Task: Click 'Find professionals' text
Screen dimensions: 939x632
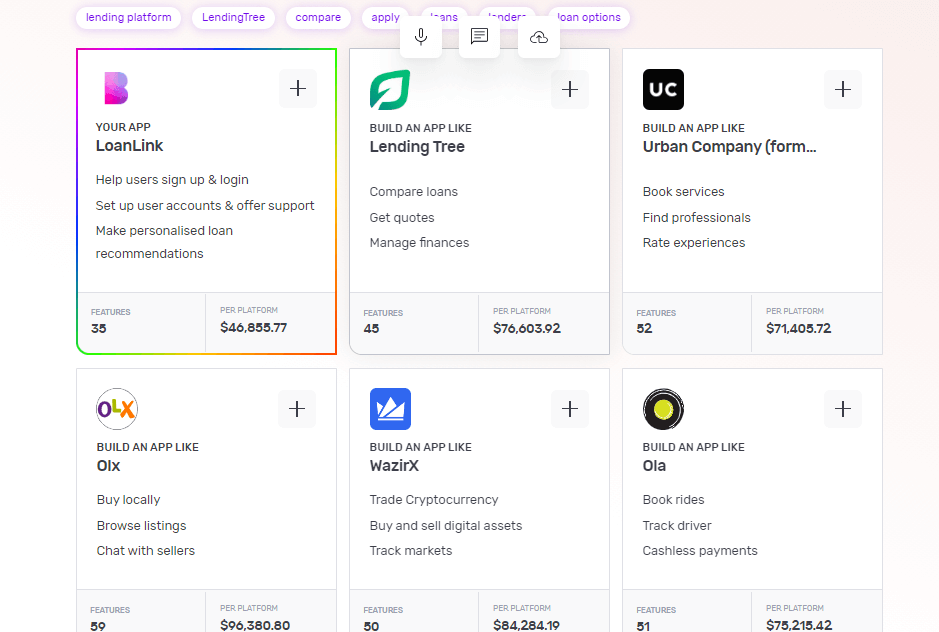Action: (x=696, y=217)
